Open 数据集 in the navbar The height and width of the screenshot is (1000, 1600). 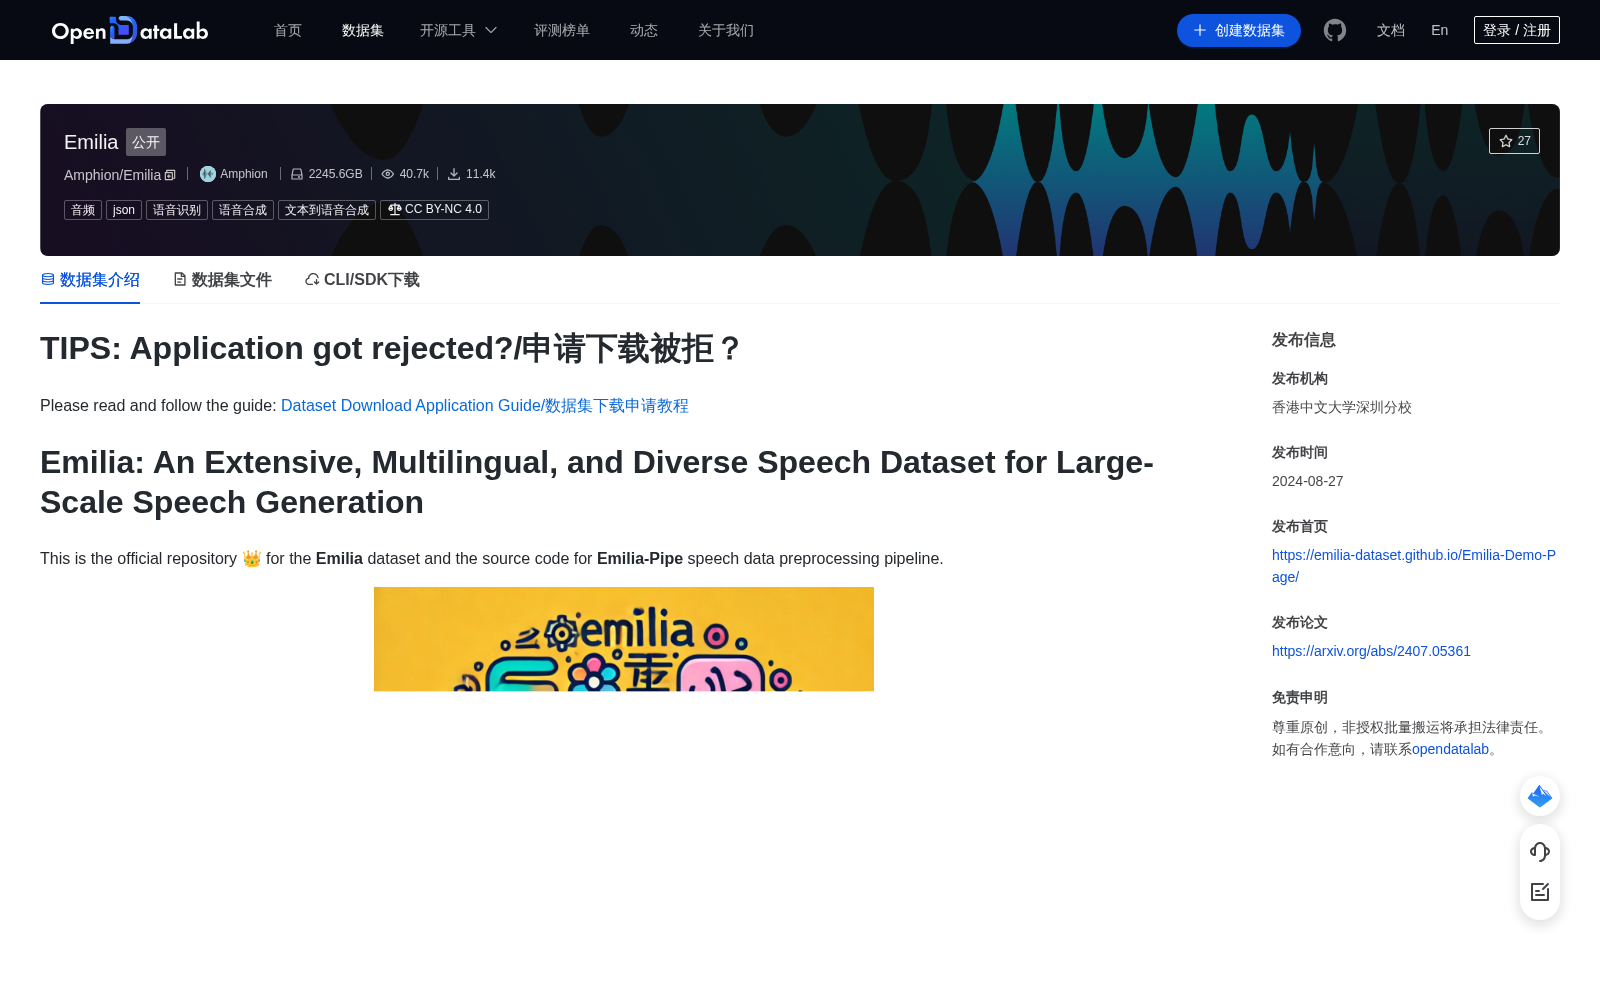click(x=363, y=30)
